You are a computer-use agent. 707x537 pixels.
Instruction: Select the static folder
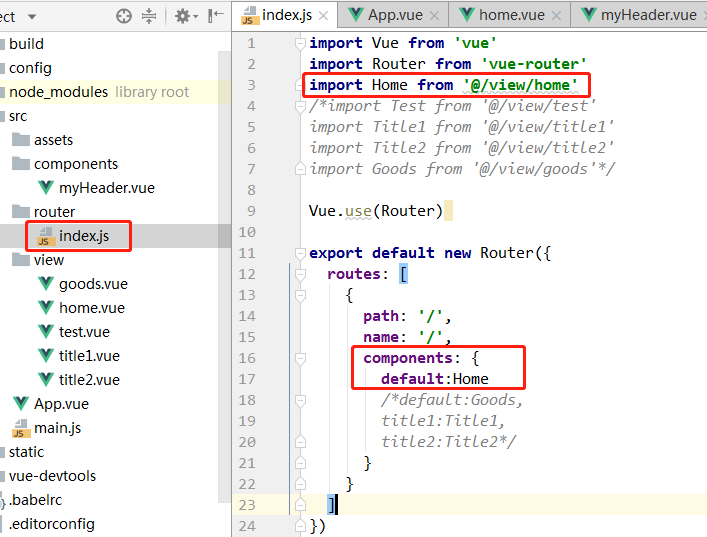[x=26, y=451]
